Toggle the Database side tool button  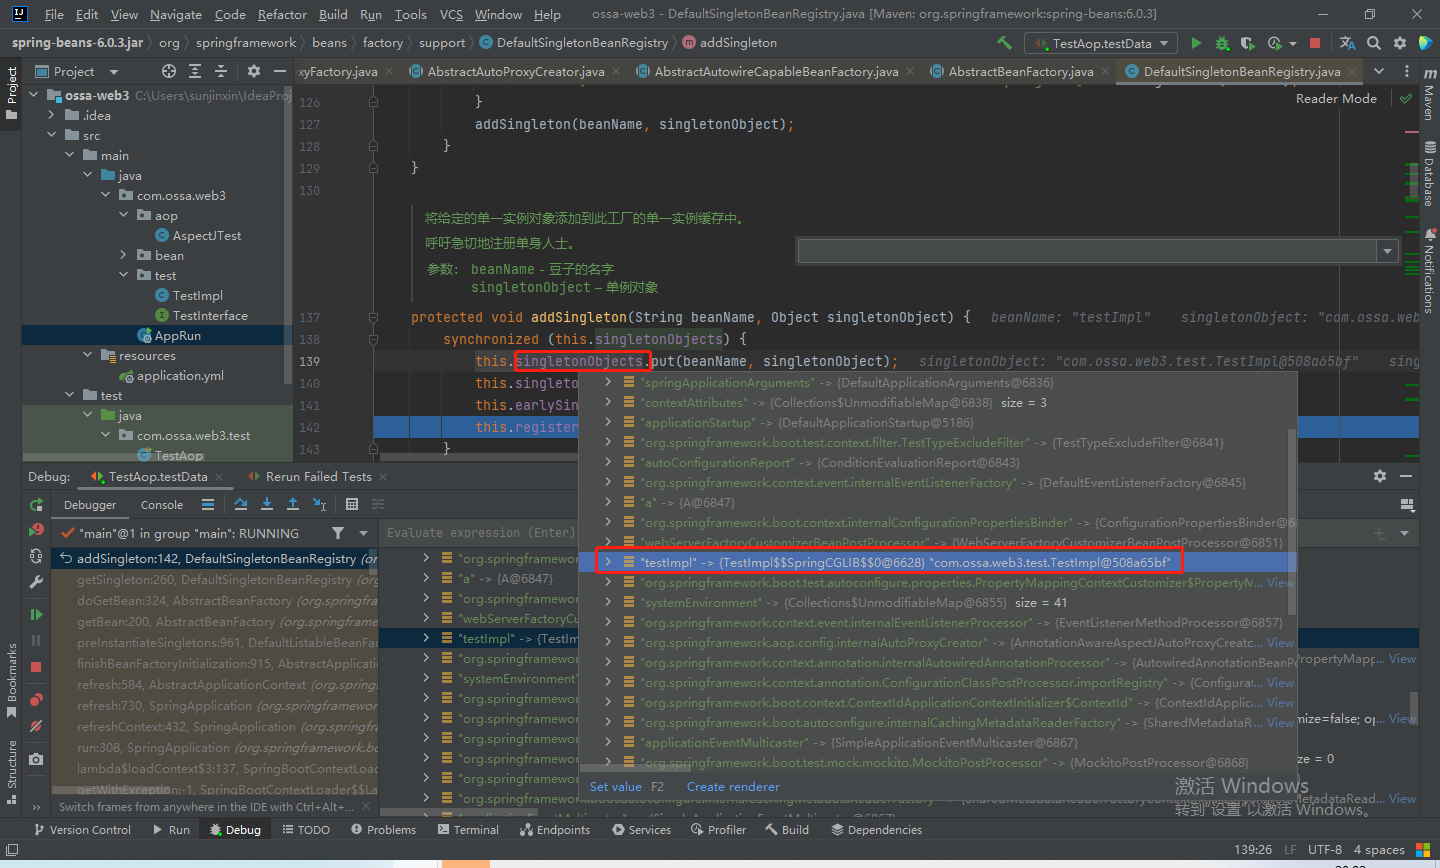(1428, 173)
